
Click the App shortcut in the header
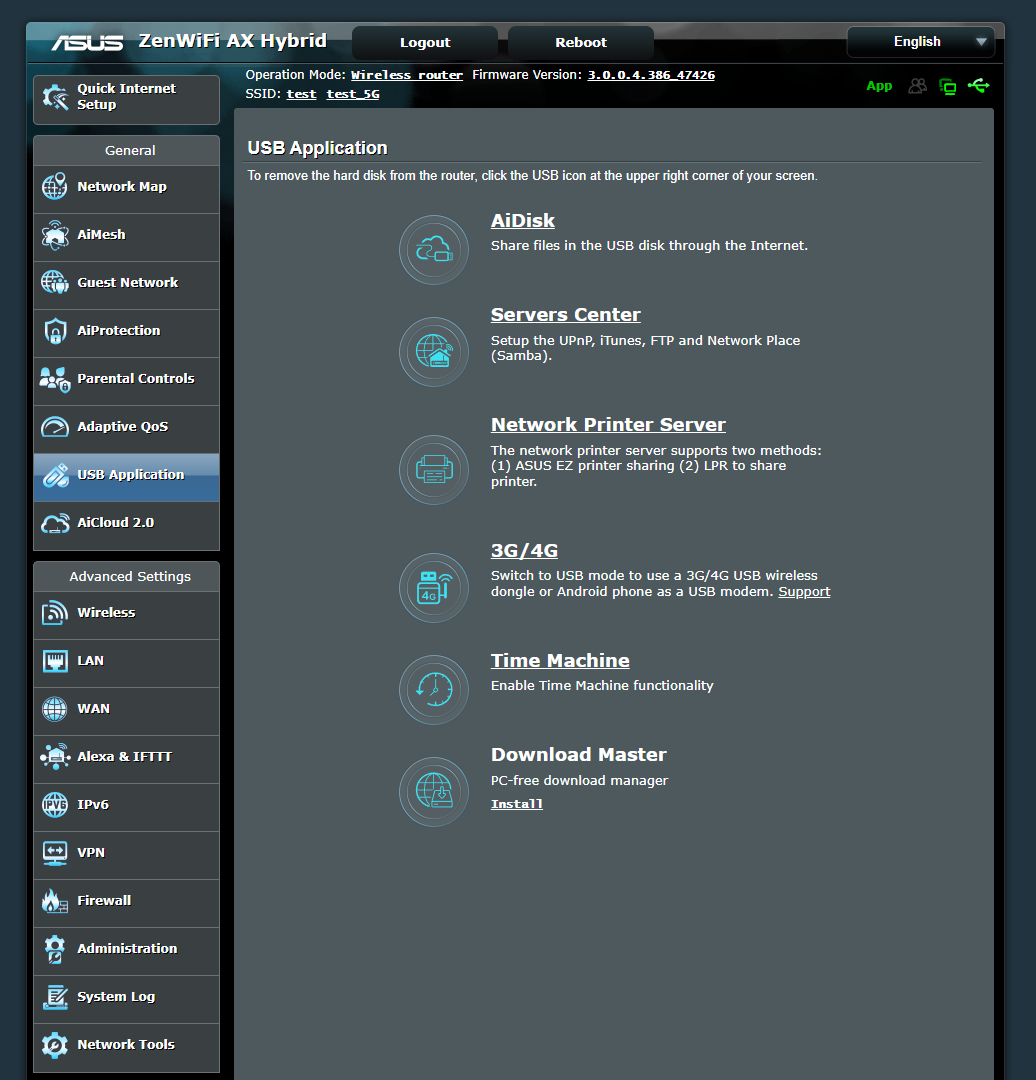click(x=879, y=86)
